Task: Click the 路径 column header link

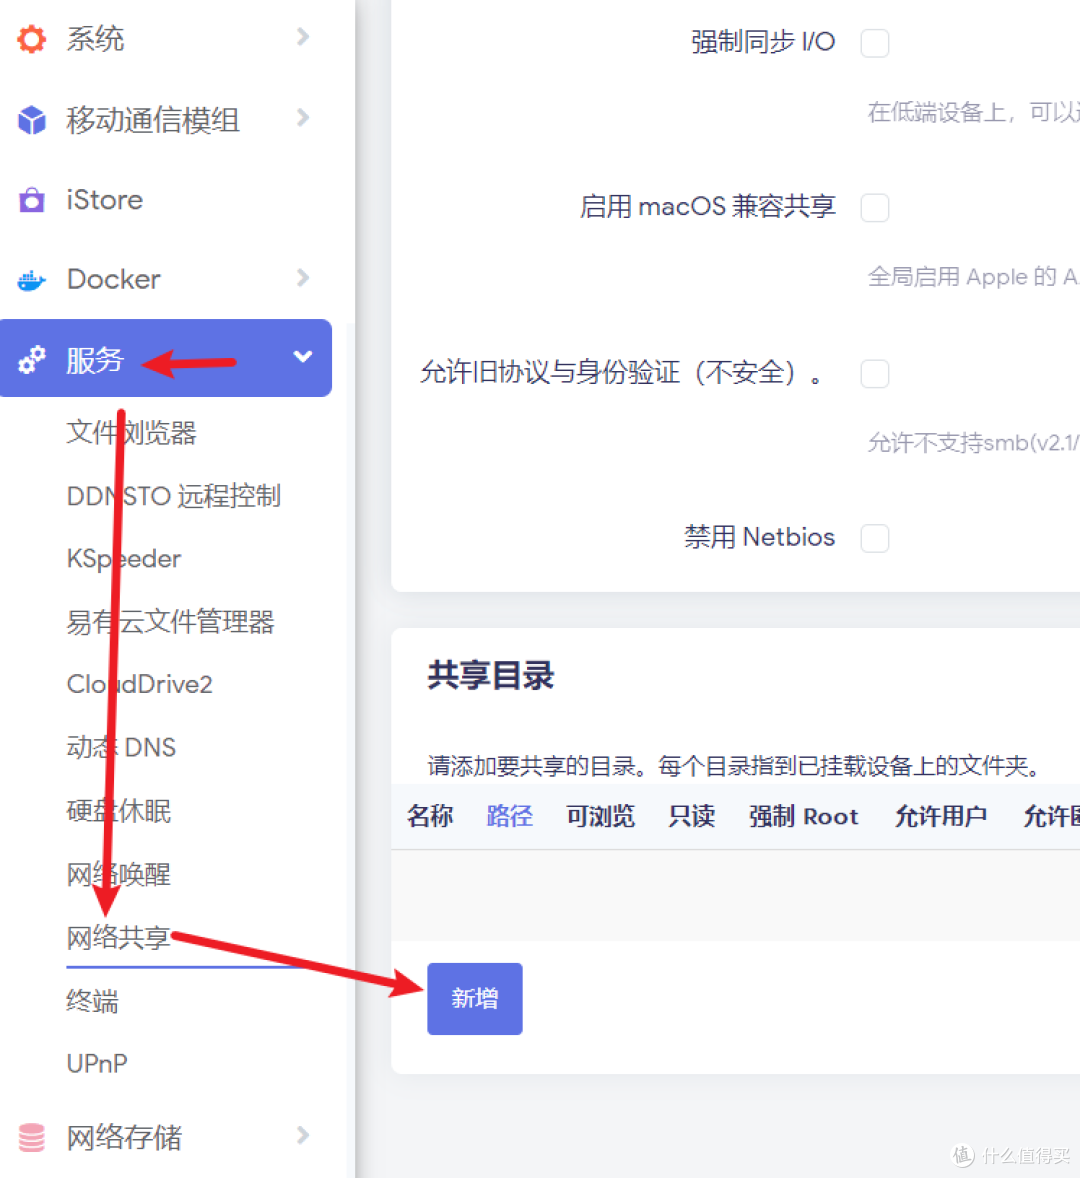Action: click(509, 816)
